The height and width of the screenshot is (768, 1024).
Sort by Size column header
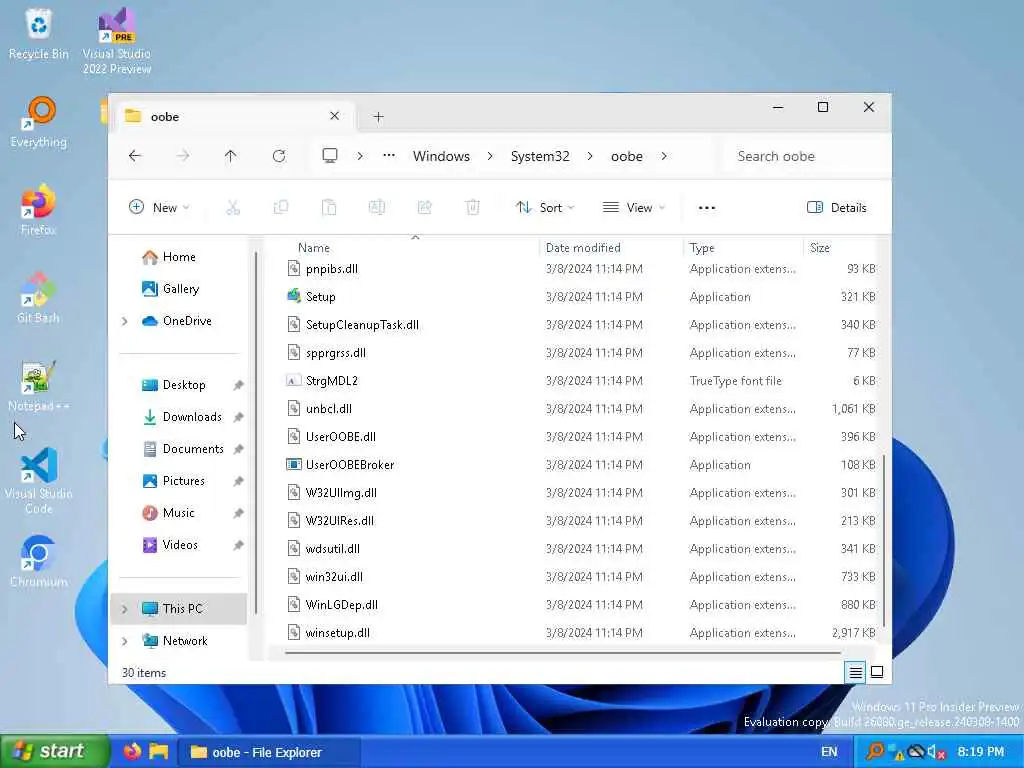[840, 248]
